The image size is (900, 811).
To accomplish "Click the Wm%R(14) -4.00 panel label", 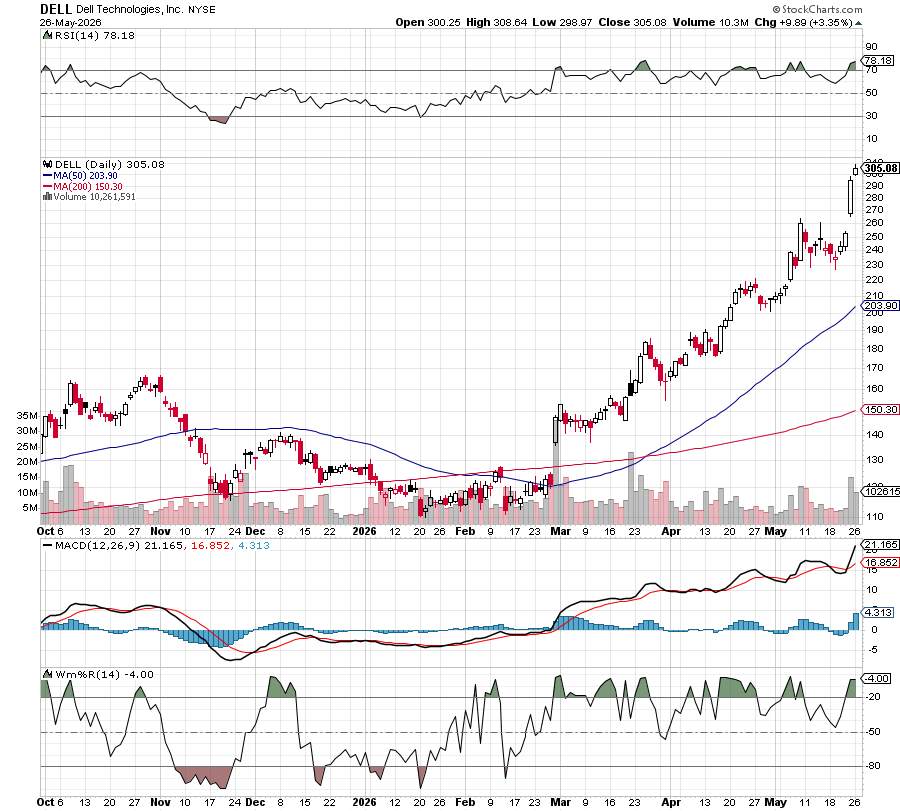I will [x=104, y=674].
